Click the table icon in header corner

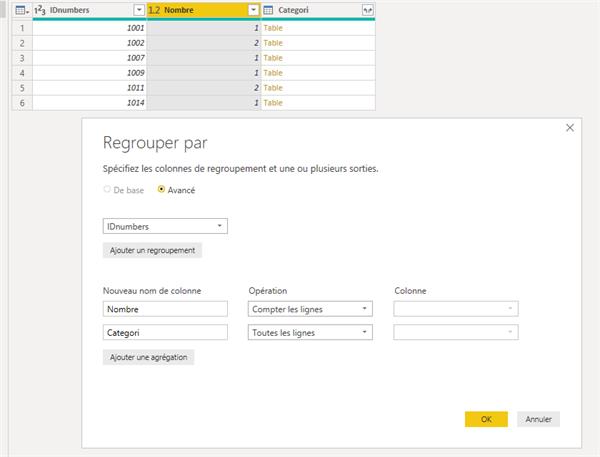21,9
